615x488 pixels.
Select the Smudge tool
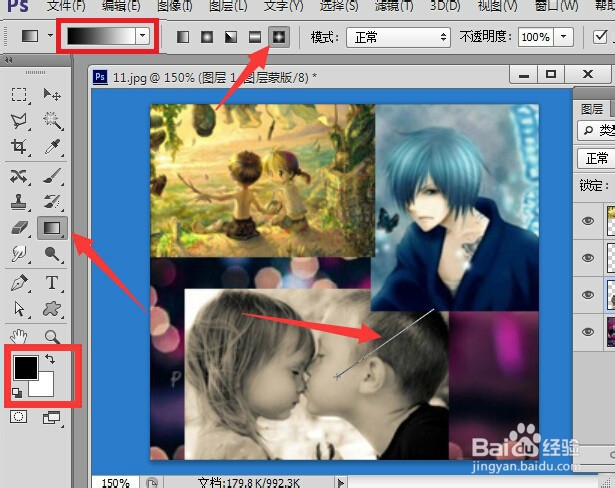[19, 254]
